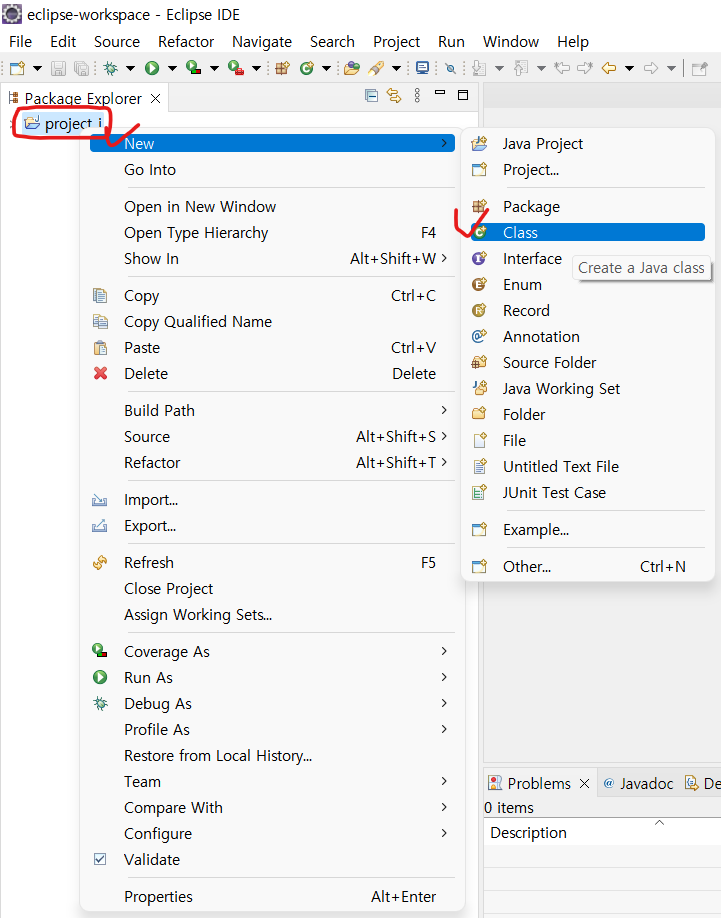Click the Back navigation arrow in toolbar

click(609, 68)
